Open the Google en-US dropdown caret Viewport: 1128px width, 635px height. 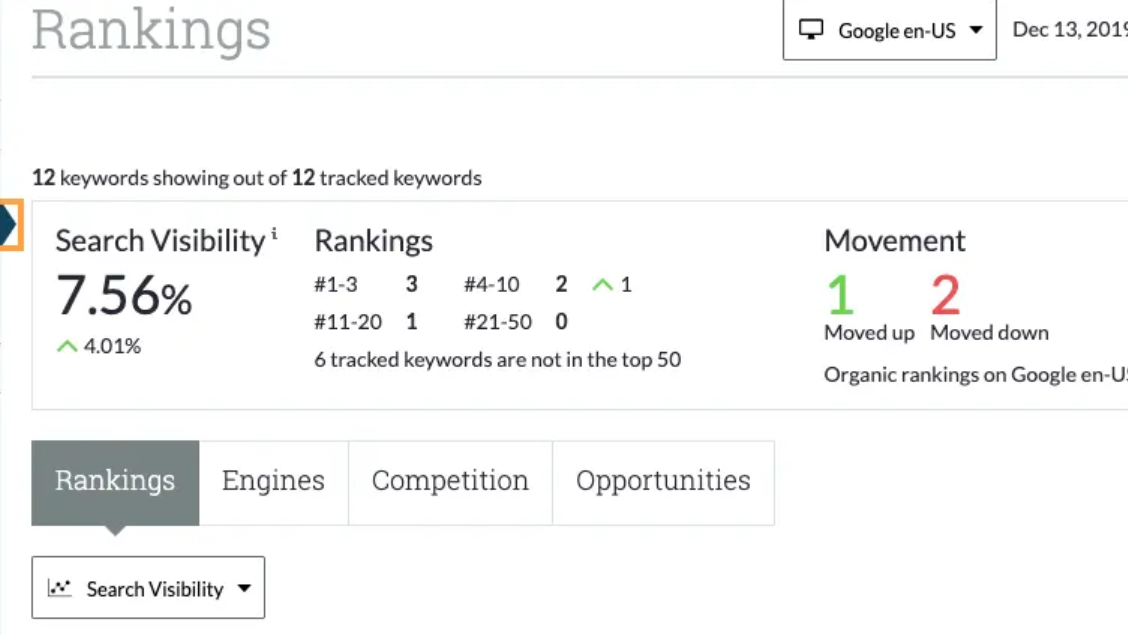click(976, 31)
